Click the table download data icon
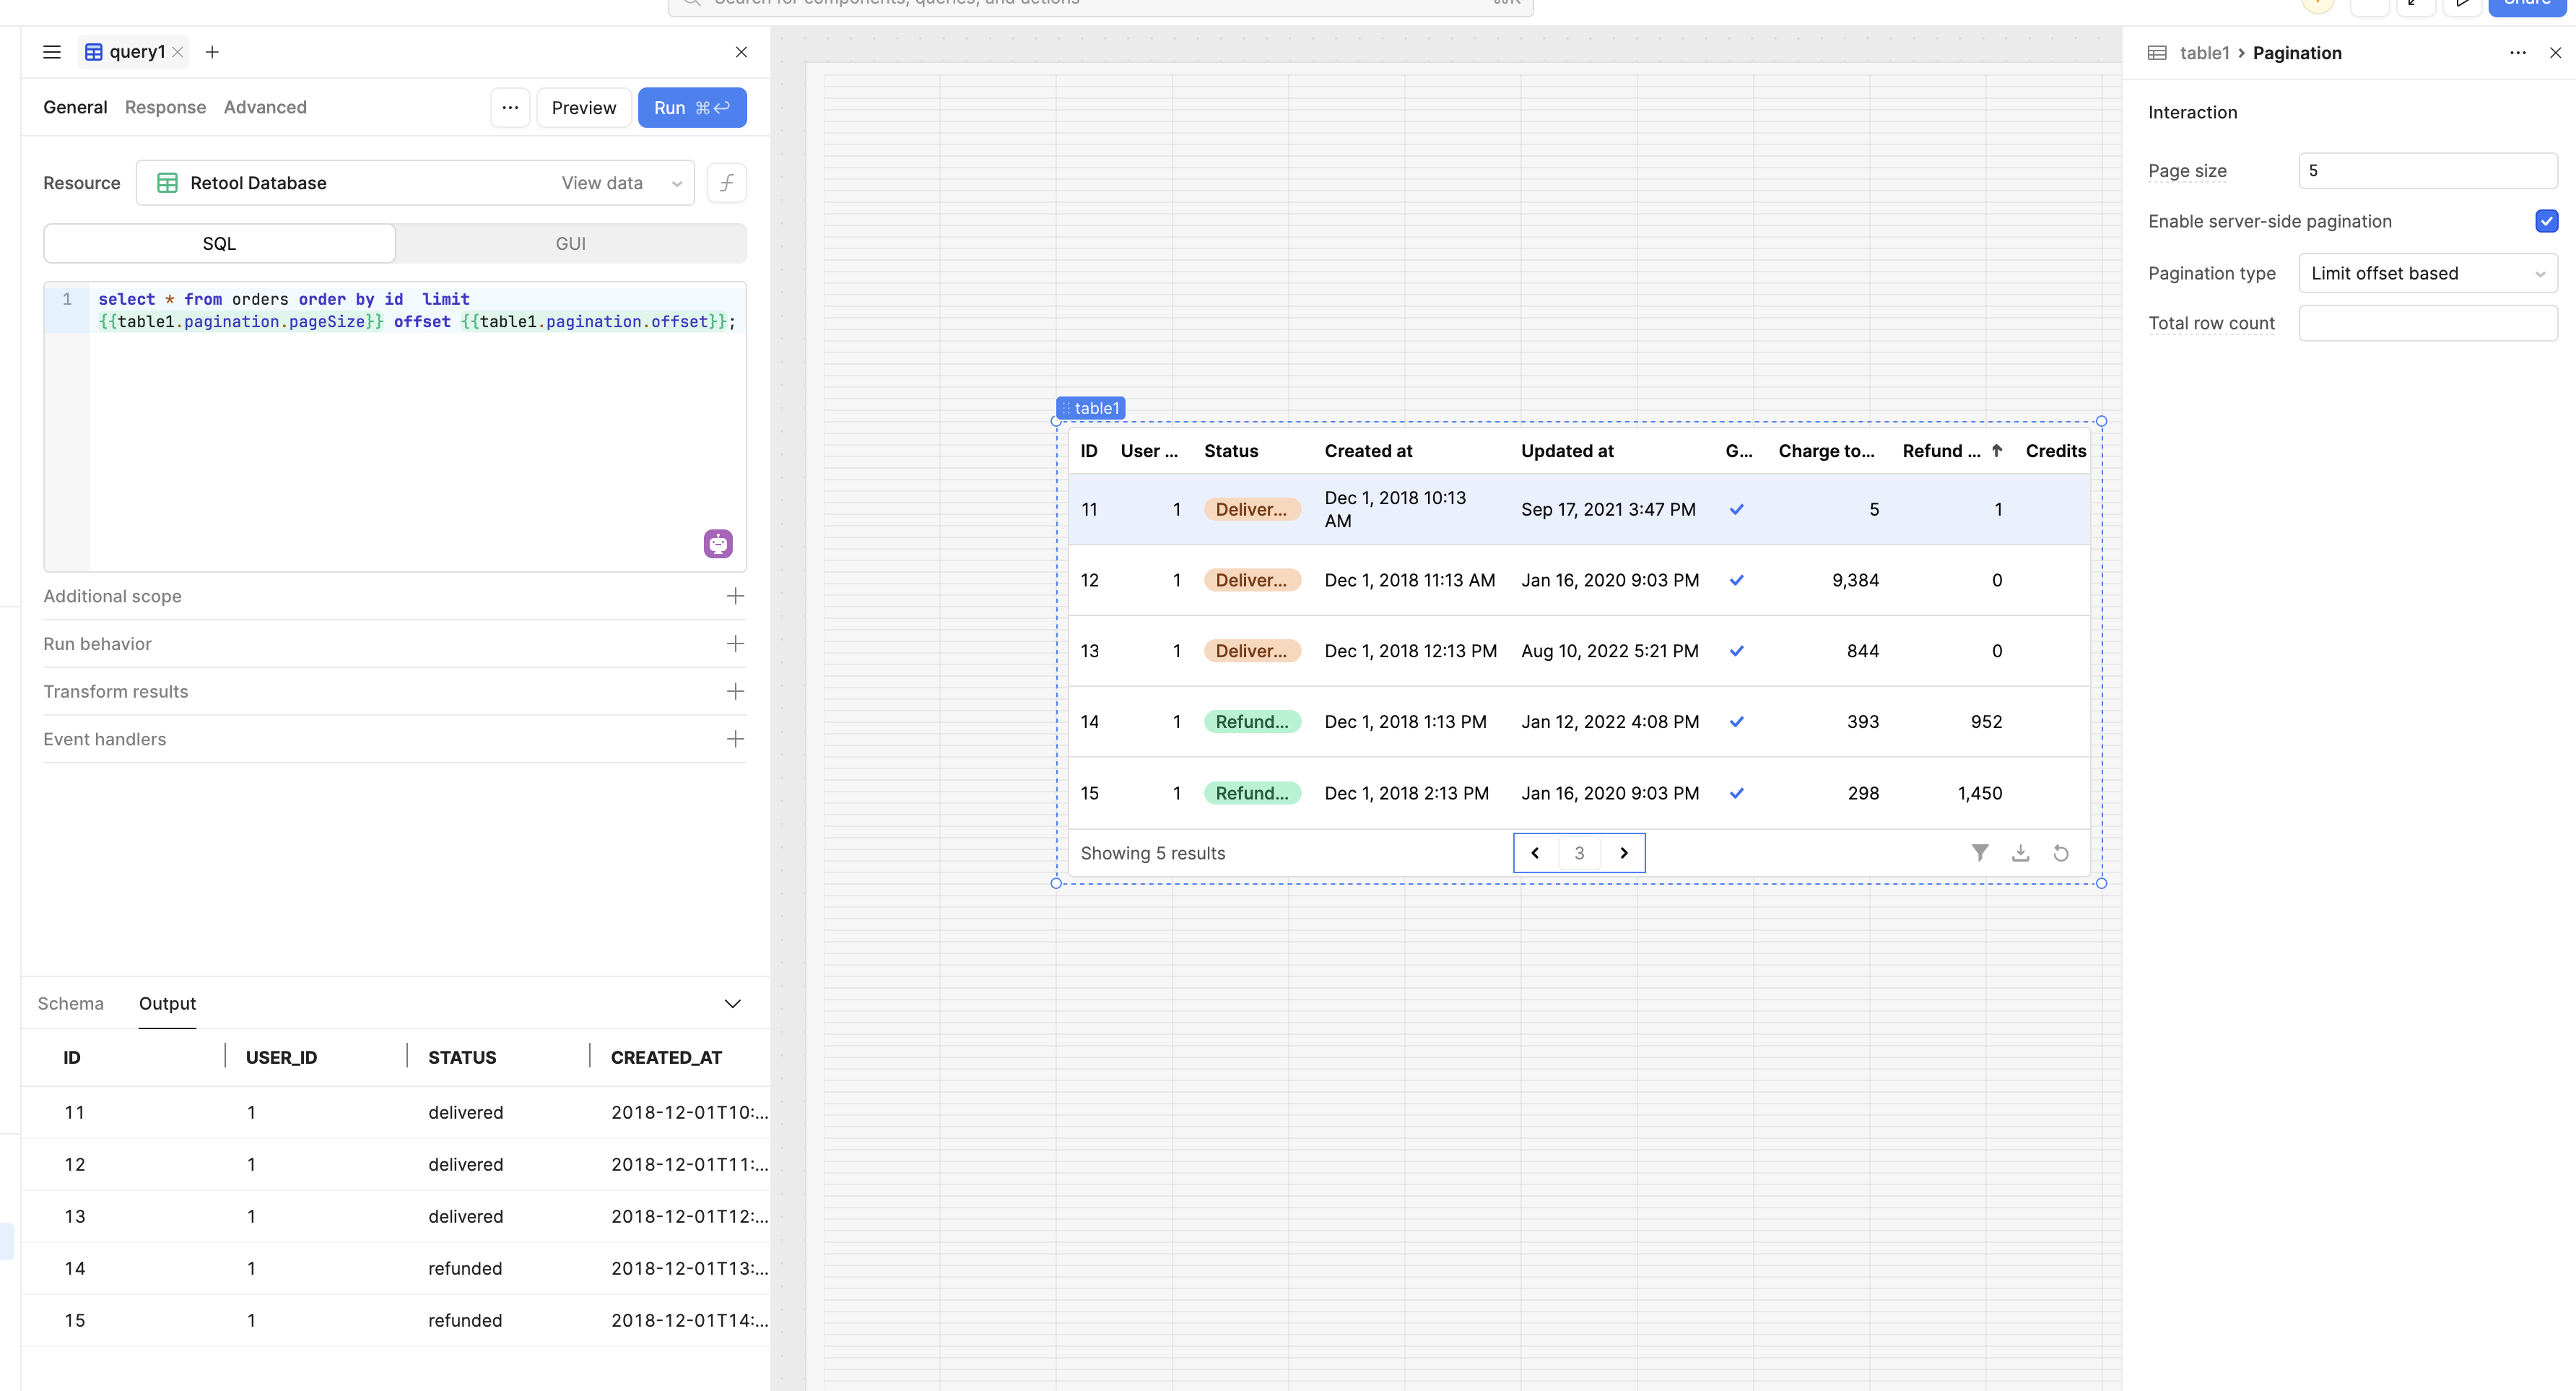Viewport: 2576px width, 1391px height. pos(2020,853)
